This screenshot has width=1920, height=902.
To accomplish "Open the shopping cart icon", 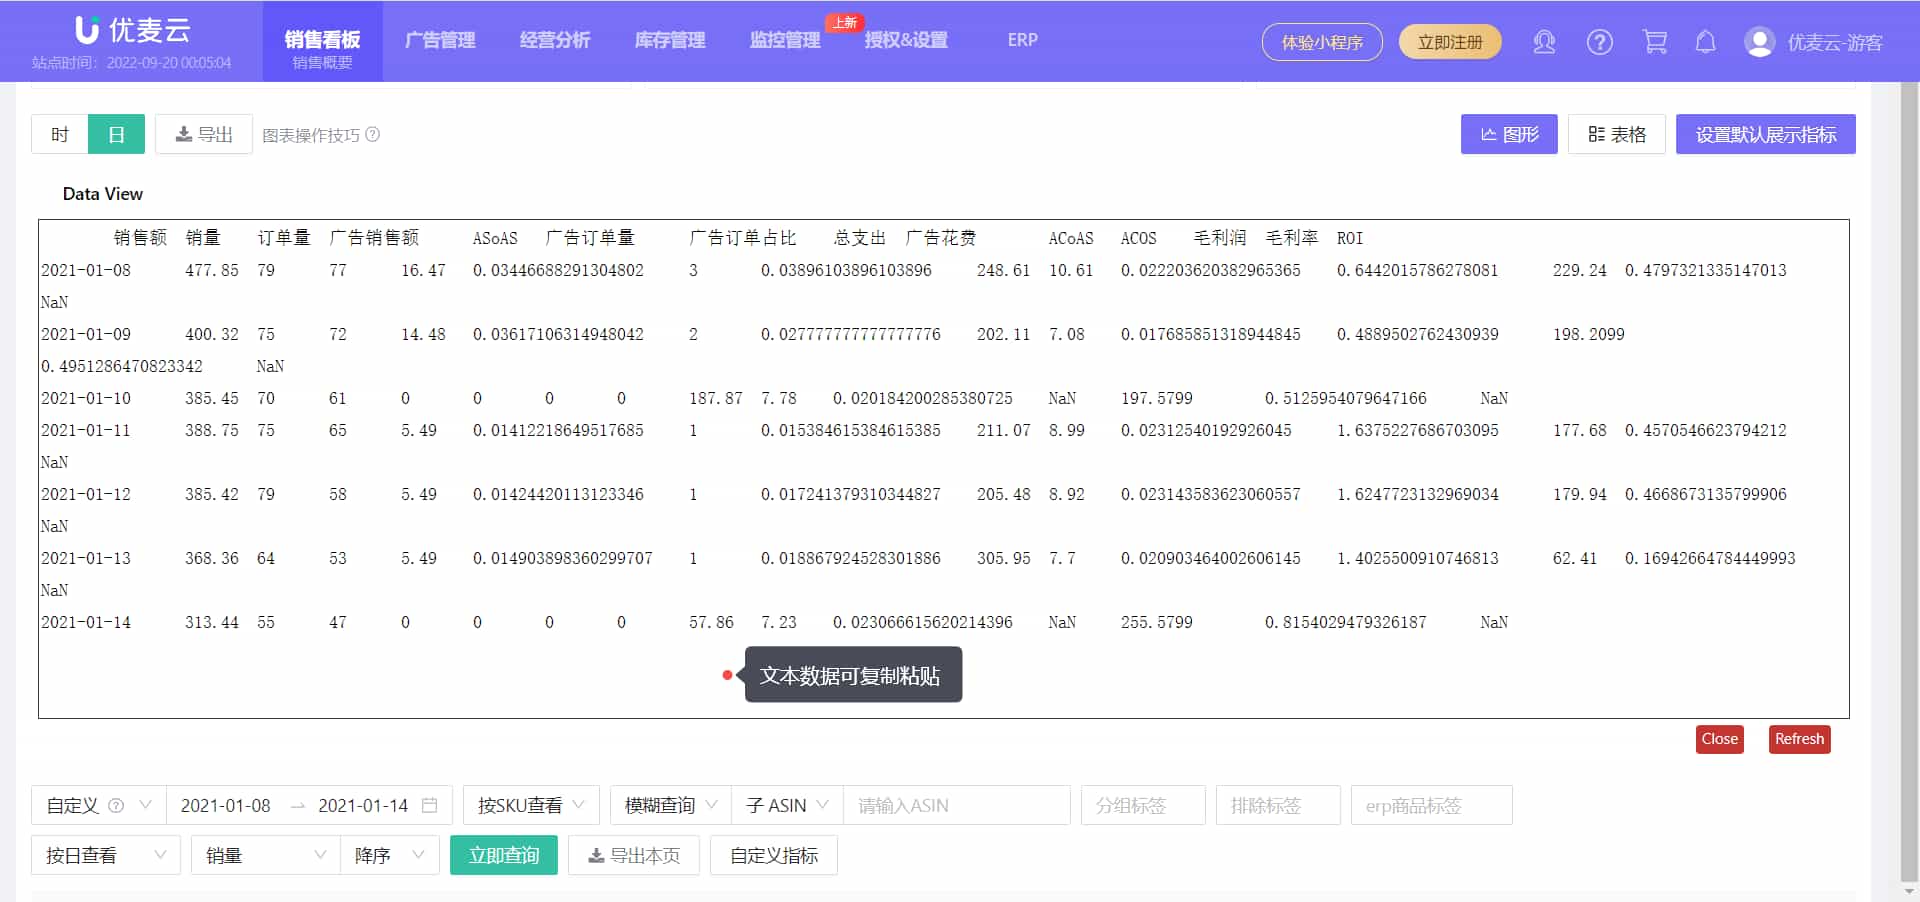I will click(1654, 42).
